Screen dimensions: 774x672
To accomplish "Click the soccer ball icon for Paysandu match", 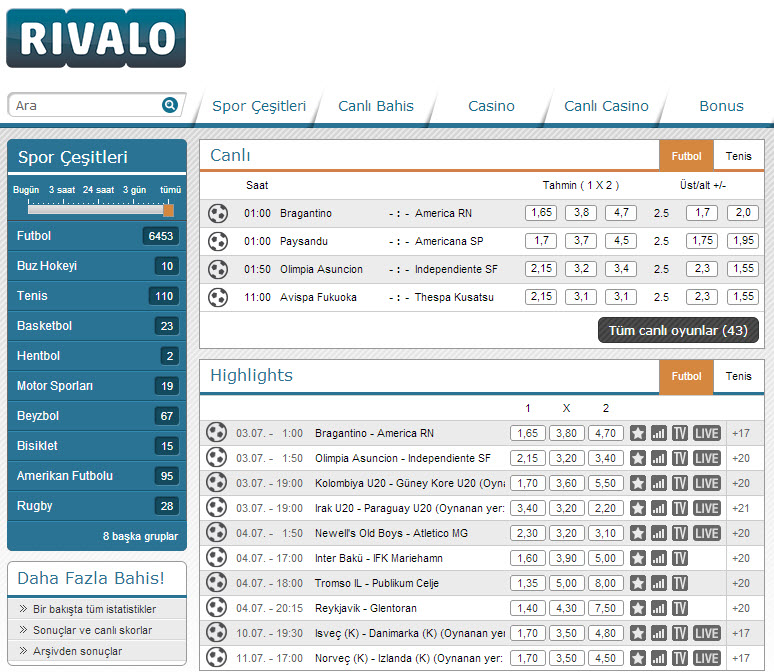I will click(218, 241).
